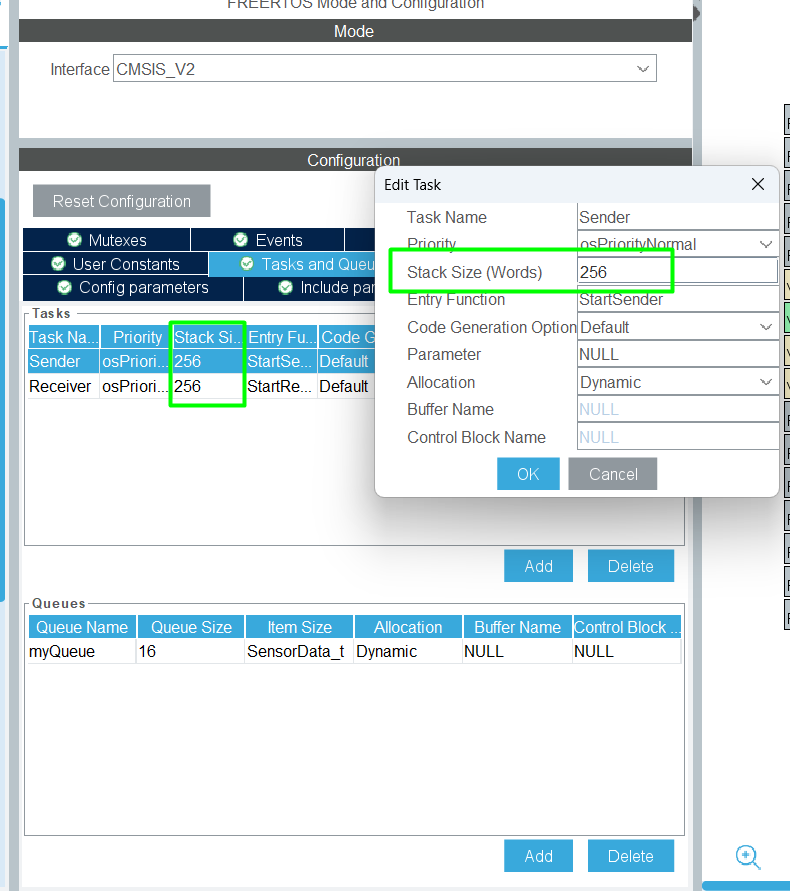Click the Task Name field containing Sender
Screen dimensions: 790x891
(676, 217)
